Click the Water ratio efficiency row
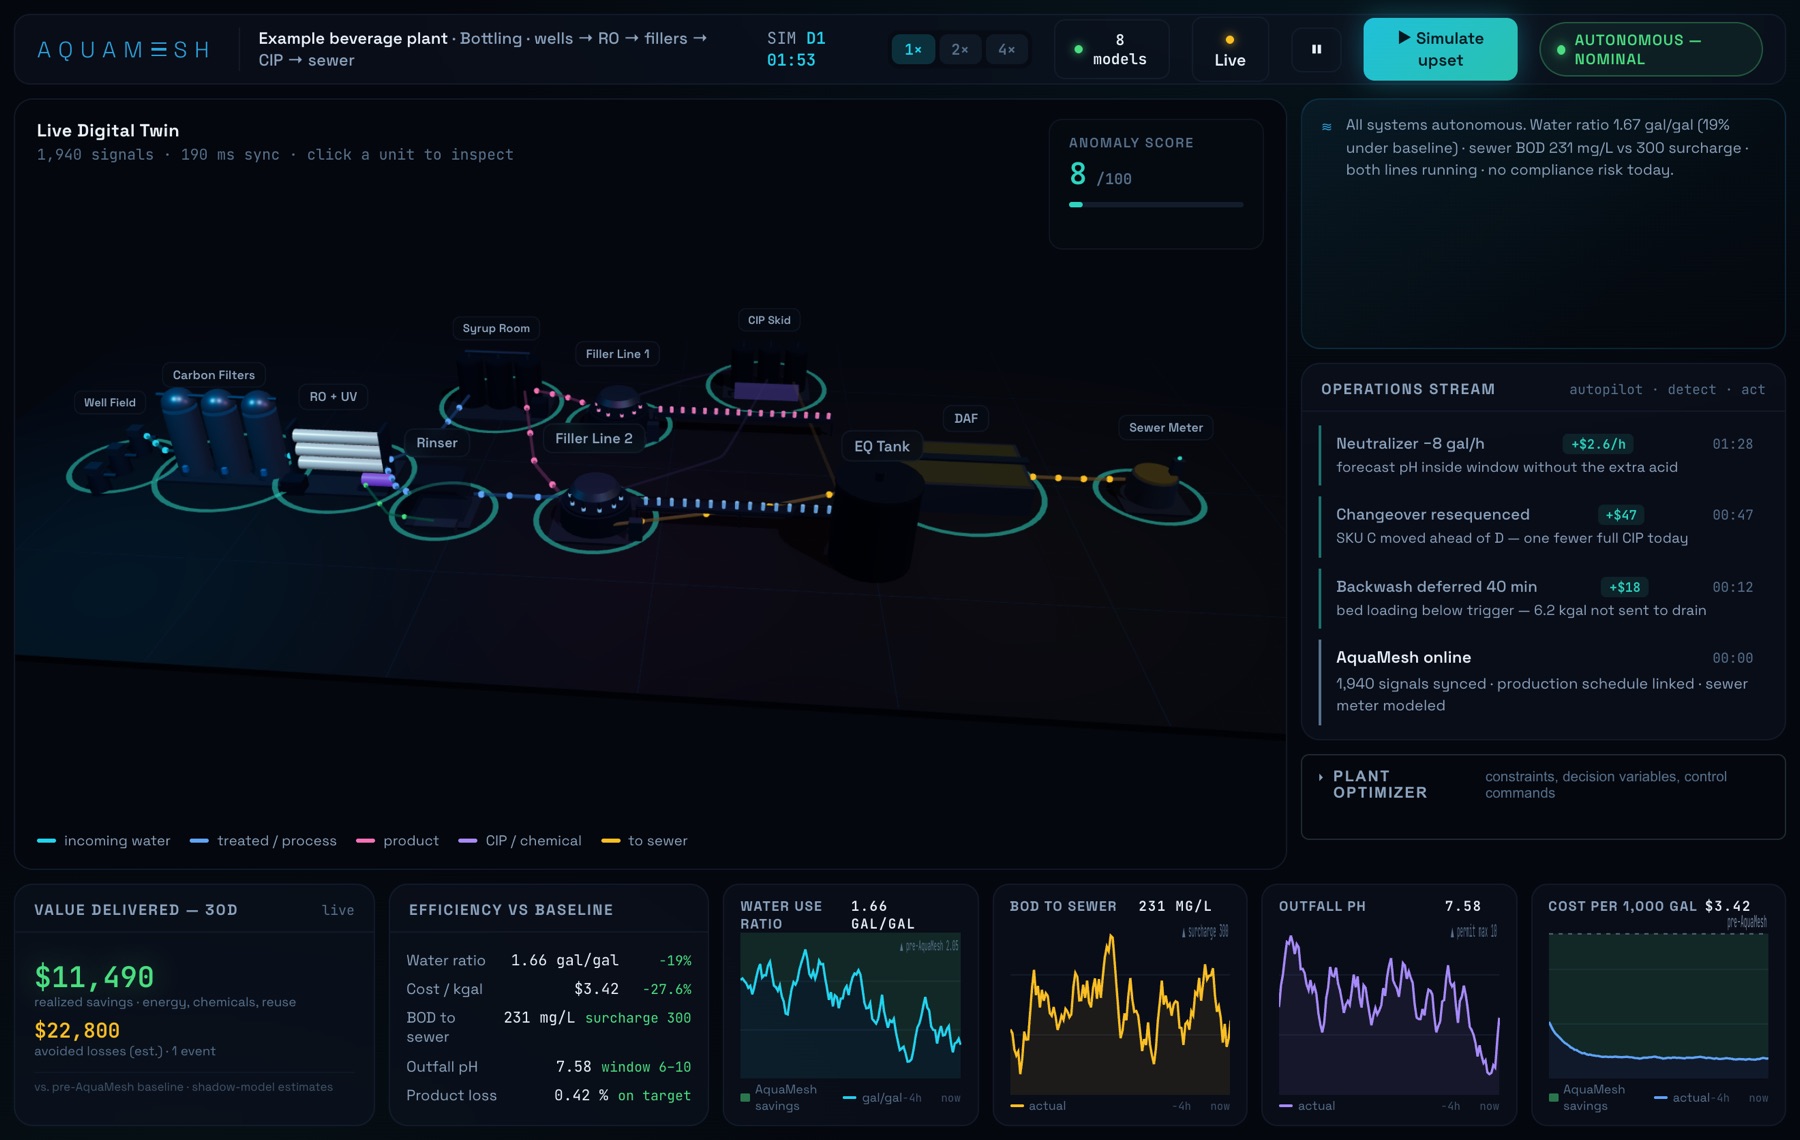 coord(548,960)
